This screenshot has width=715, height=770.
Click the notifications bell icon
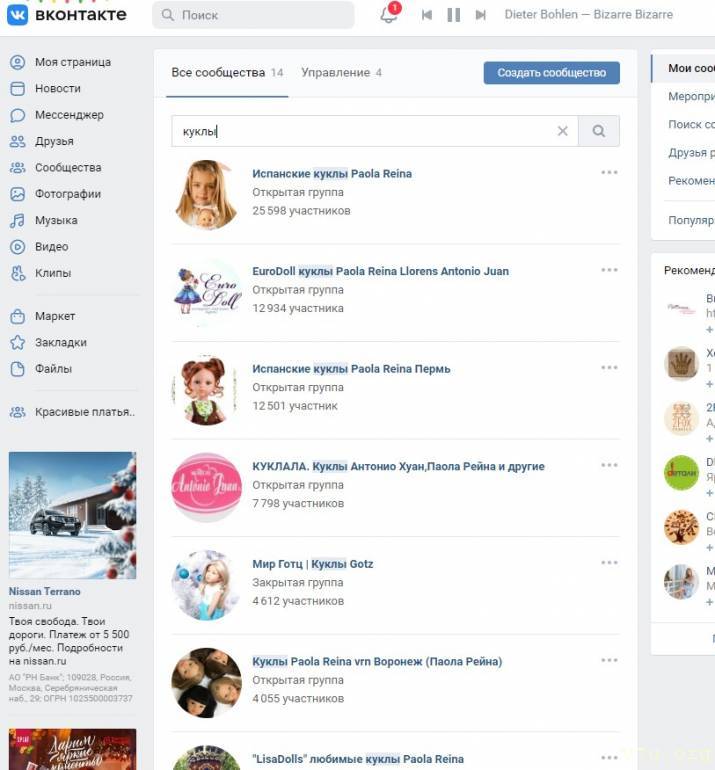pos(389,15)
